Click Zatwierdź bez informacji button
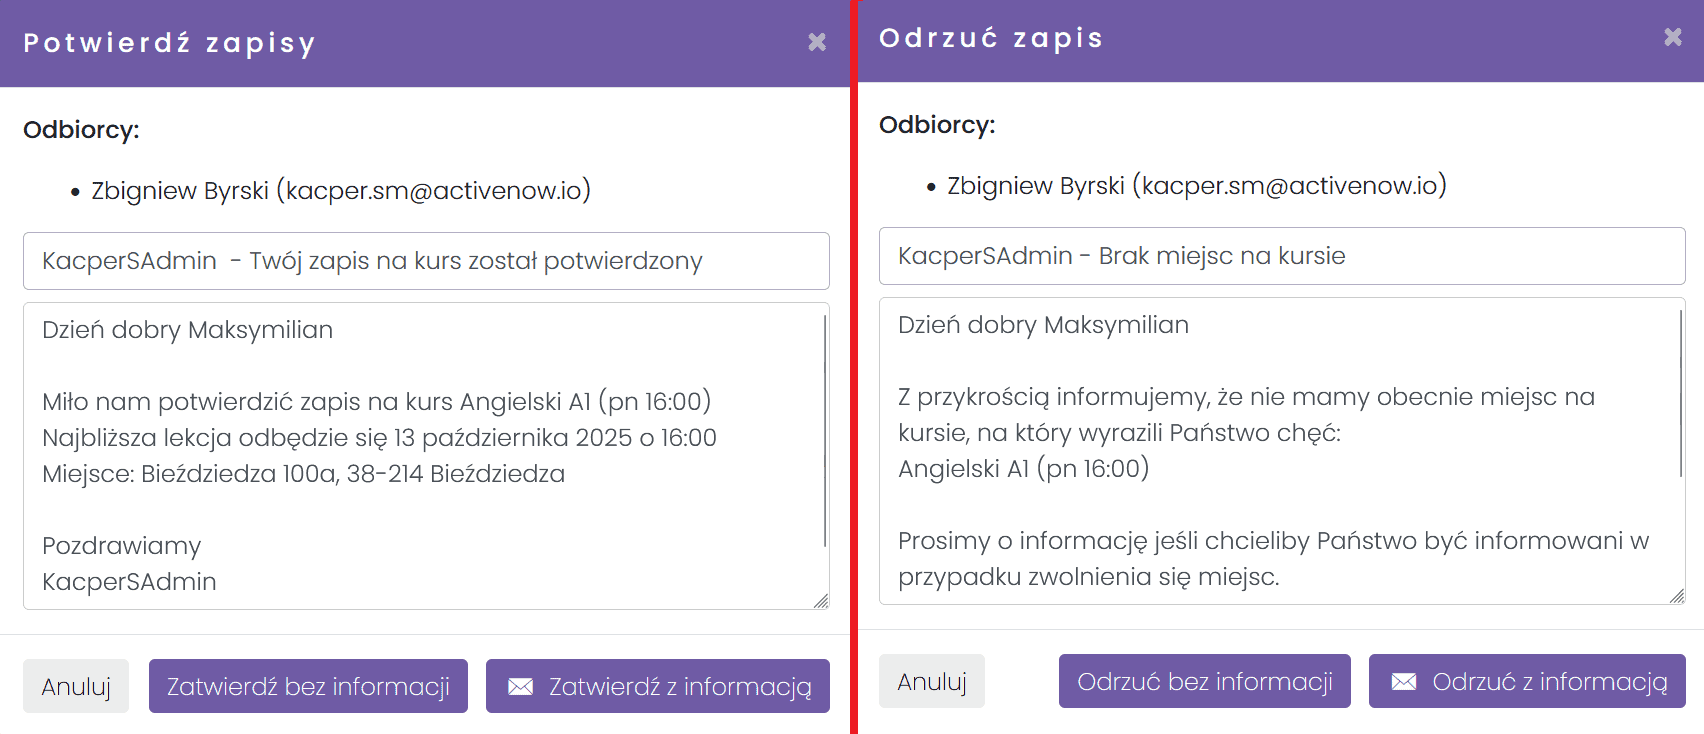Image resolution: width=1704 pixels, height=734 pixels. 308,686
